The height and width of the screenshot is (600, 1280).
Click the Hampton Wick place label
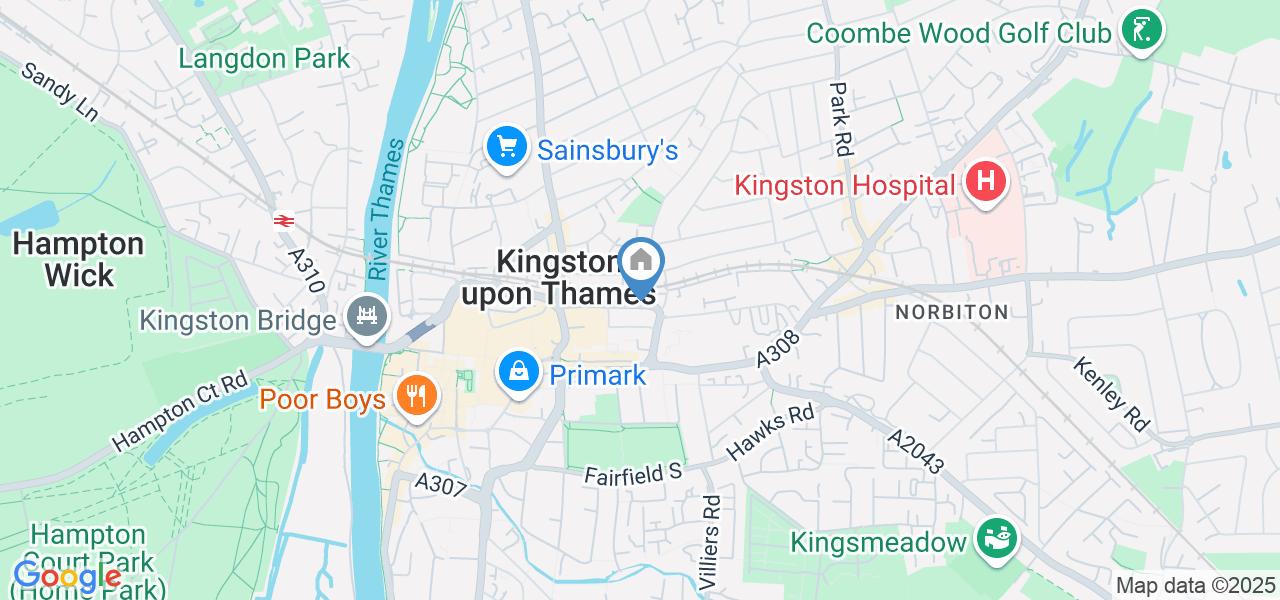[78, 259]
